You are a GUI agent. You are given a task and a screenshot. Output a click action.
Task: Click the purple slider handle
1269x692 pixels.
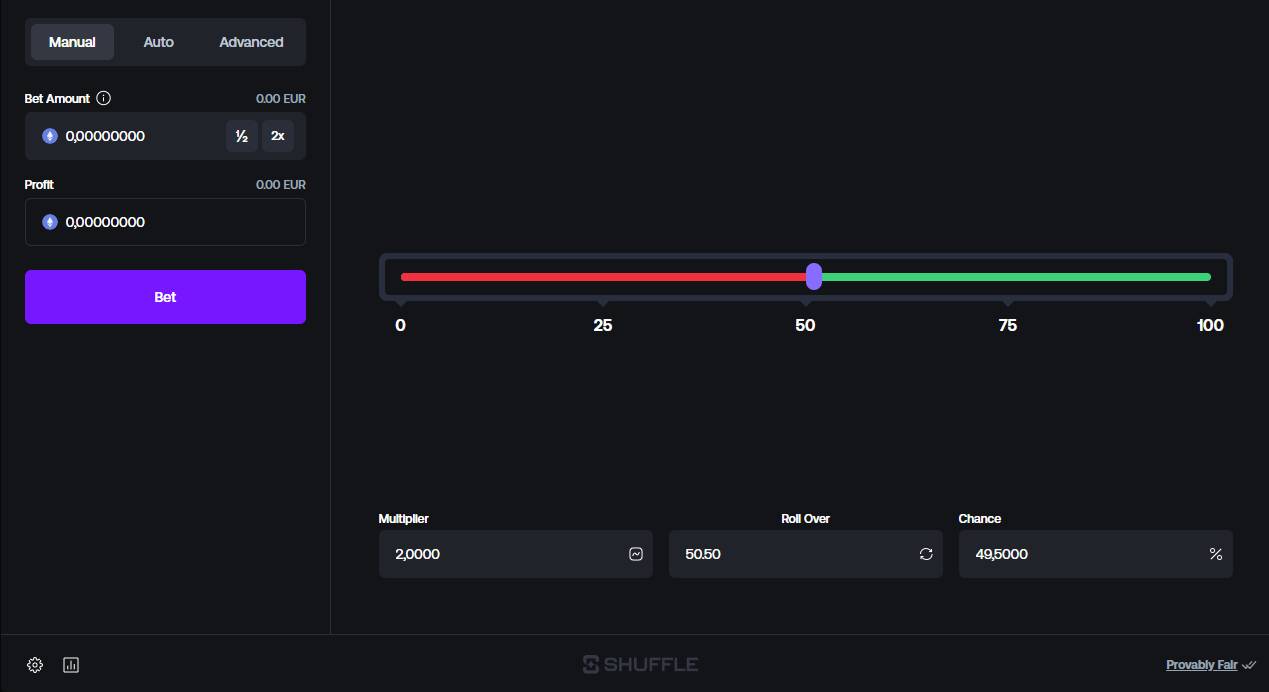[814, 277]
